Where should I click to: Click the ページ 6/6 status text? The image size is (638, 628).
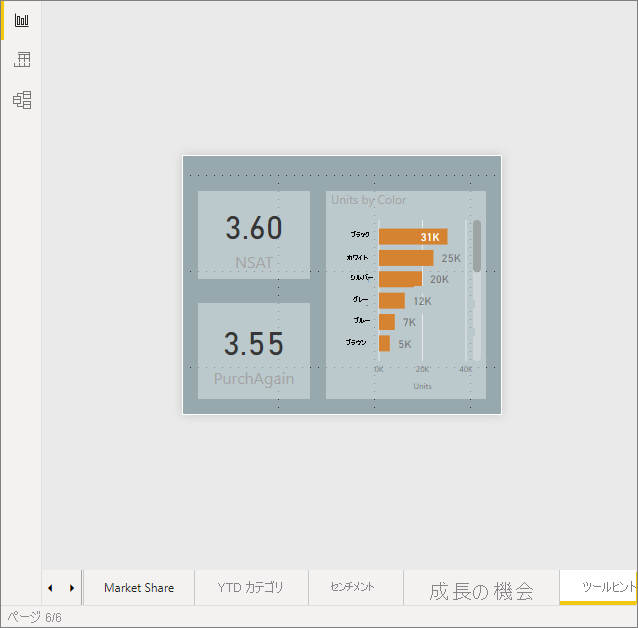(x=34, y=617)
